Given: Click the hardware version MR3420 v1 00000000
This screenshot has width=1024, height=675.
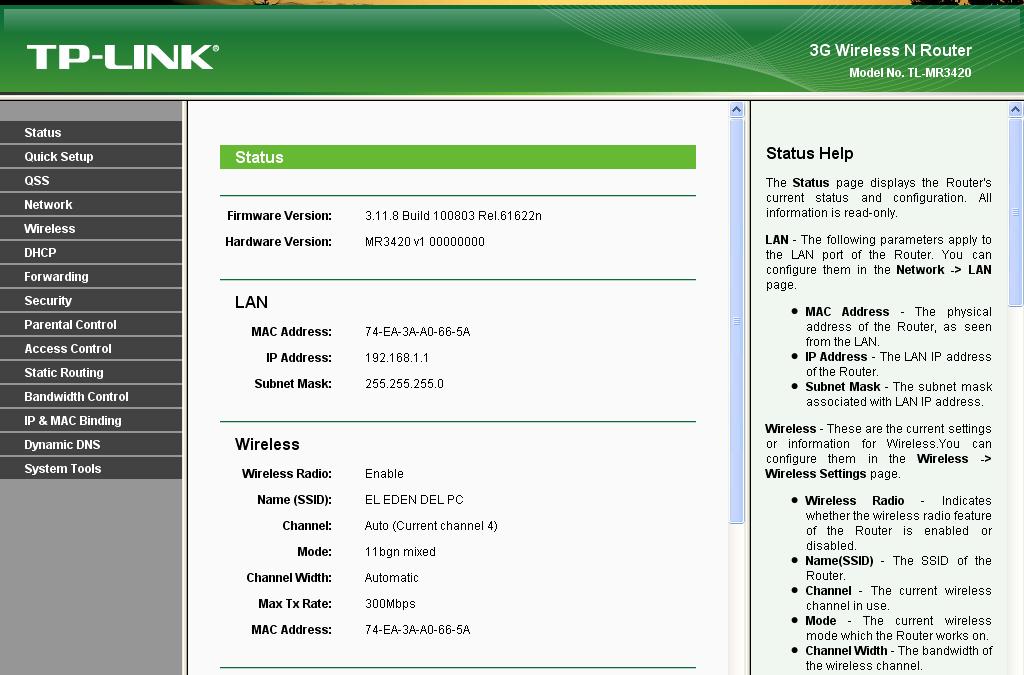Looking at the screenshot, I should [424, 242].
